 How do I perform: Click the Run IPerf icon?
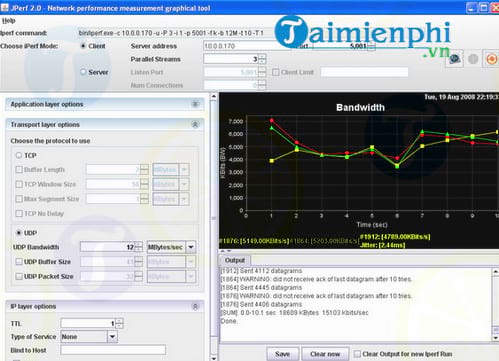click(x=454, y=59)
